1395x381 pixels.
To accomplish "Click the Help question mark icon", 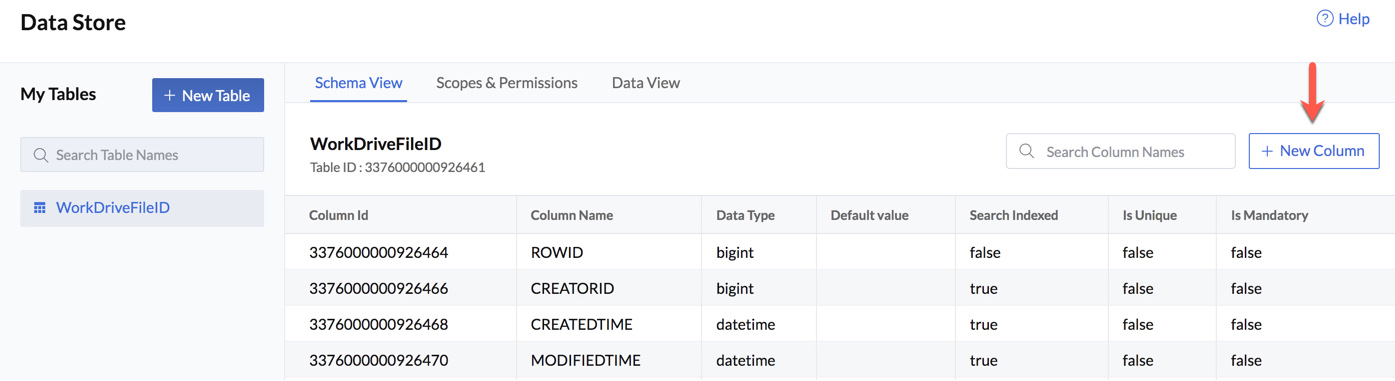I will [1324, 18].
